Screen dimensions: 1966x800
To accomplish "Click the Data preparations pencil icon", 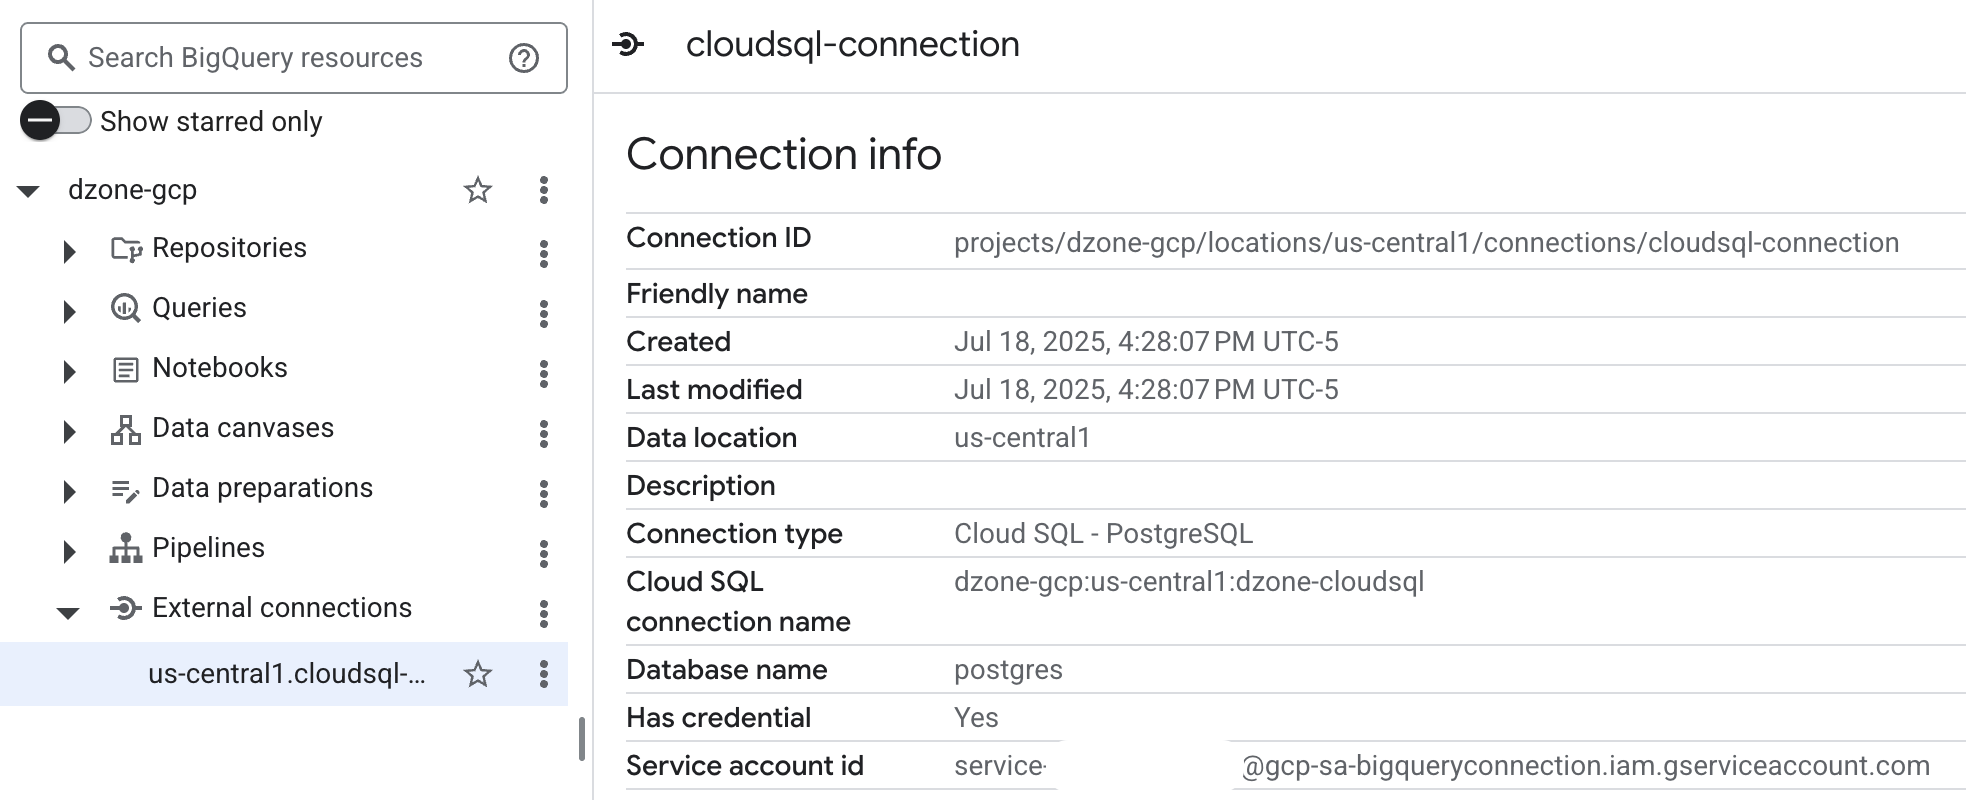I will coord(125,490).
